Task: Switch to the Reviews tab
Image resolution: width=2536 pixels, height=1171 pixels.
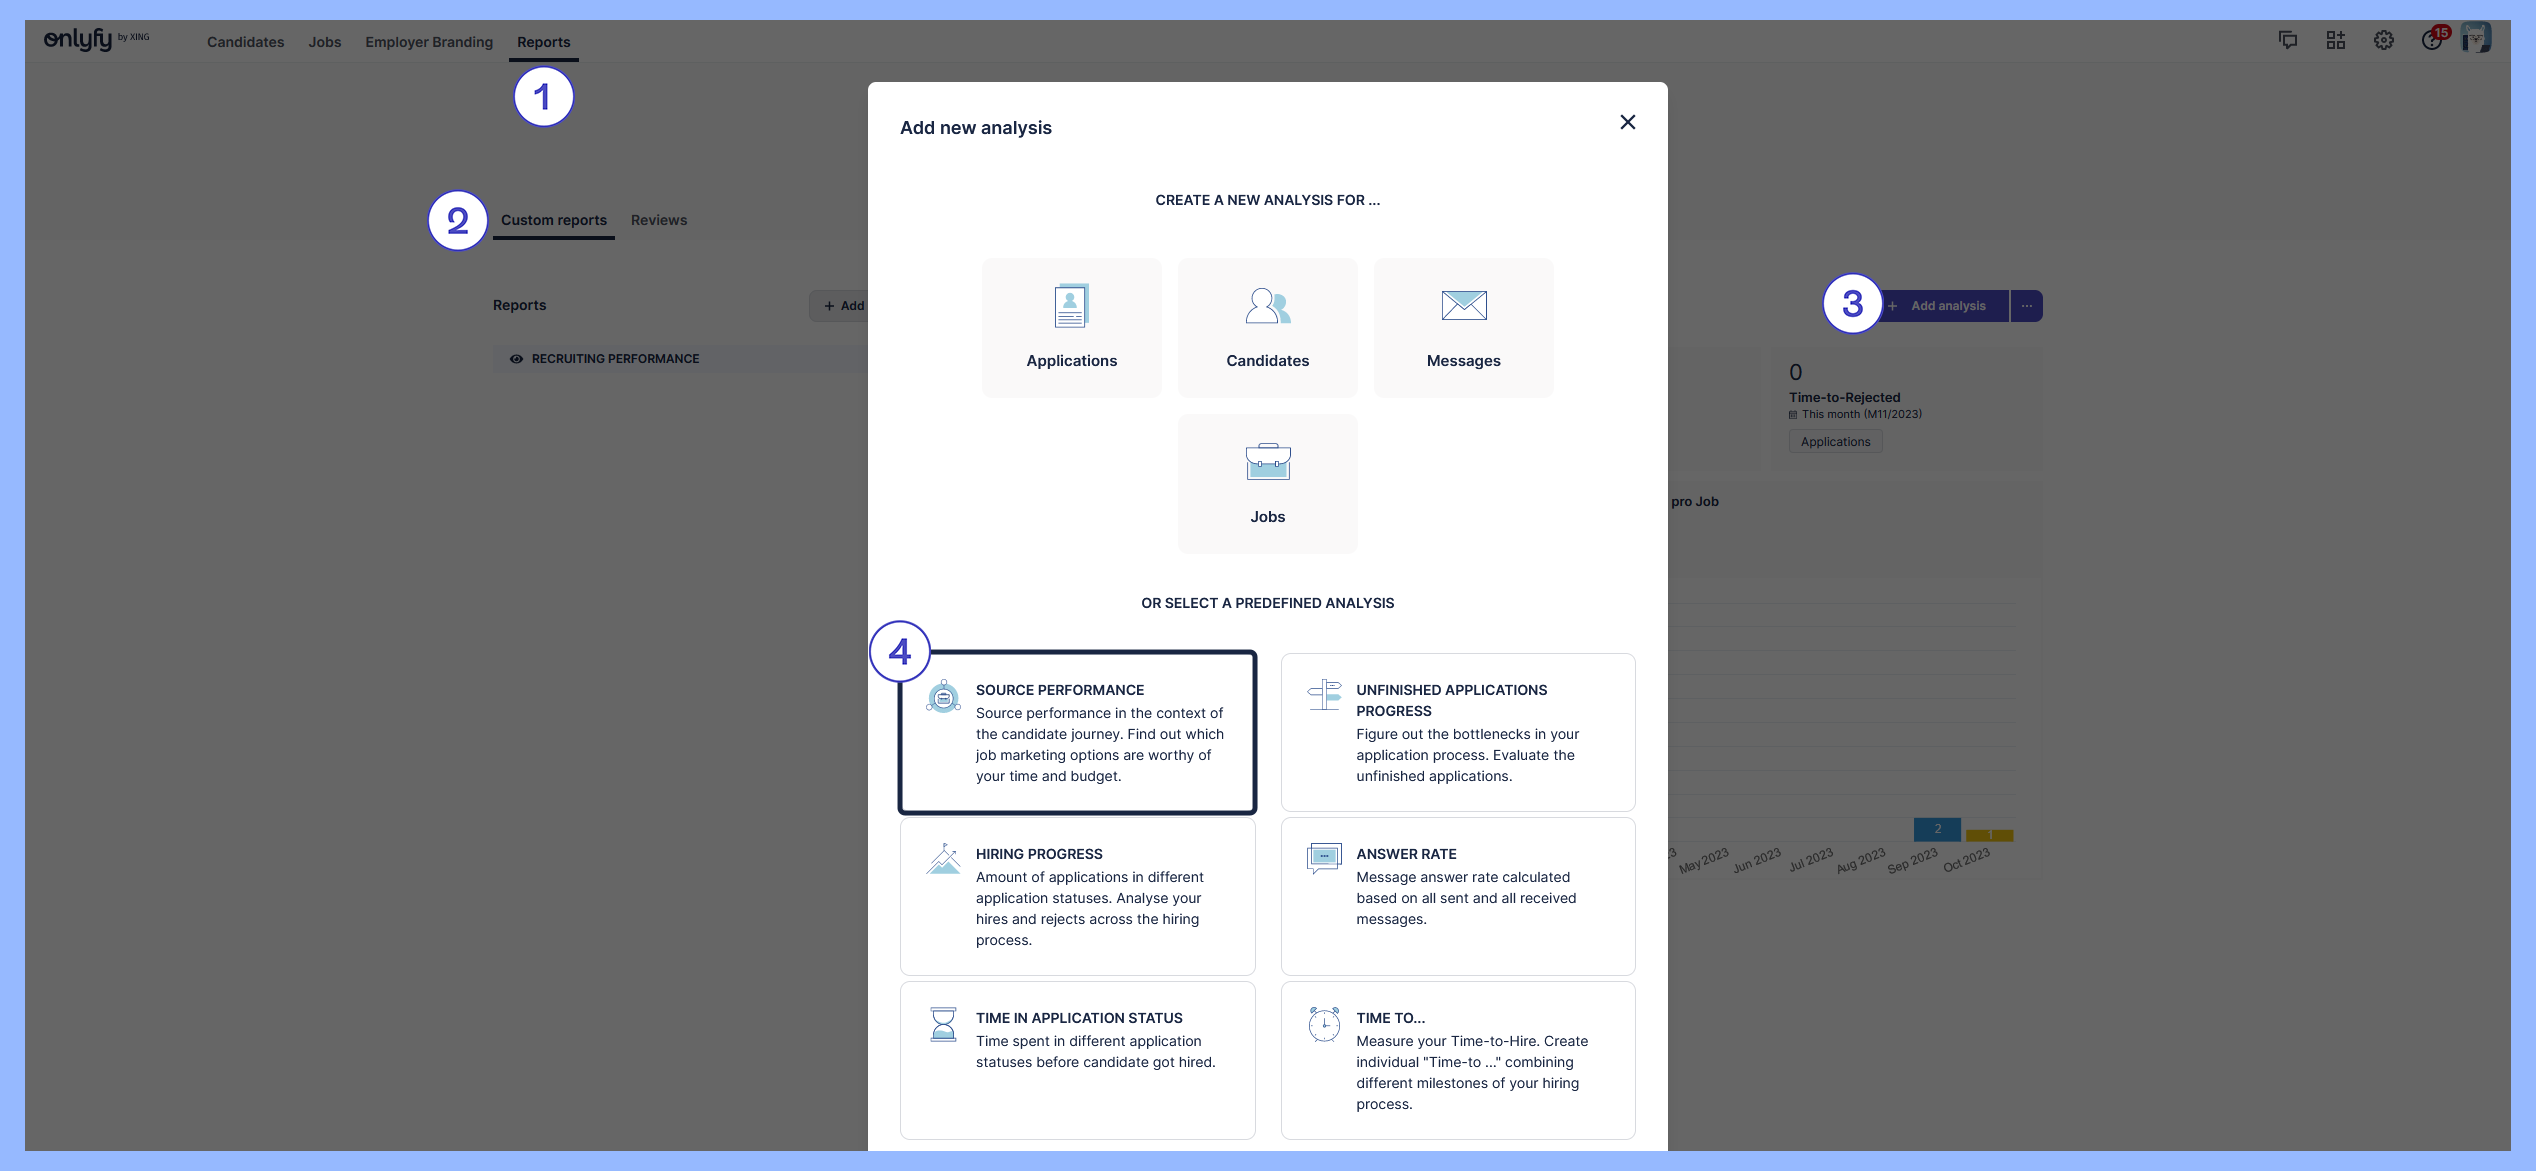Action: 658,220
